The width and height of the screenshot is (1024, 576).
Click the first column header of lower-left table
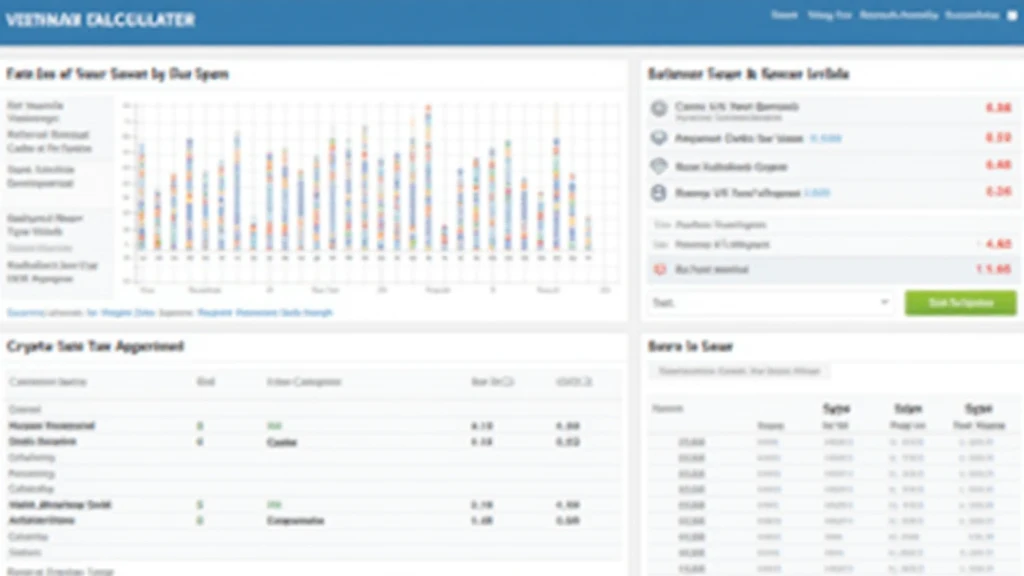pos(47,382)
